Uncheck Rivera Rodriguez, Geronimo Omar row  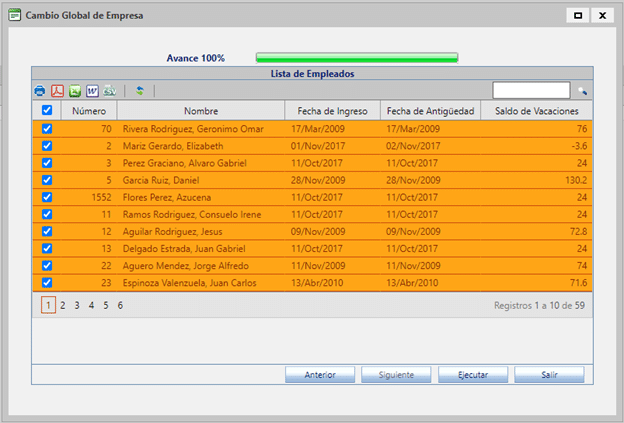[47, 129]
